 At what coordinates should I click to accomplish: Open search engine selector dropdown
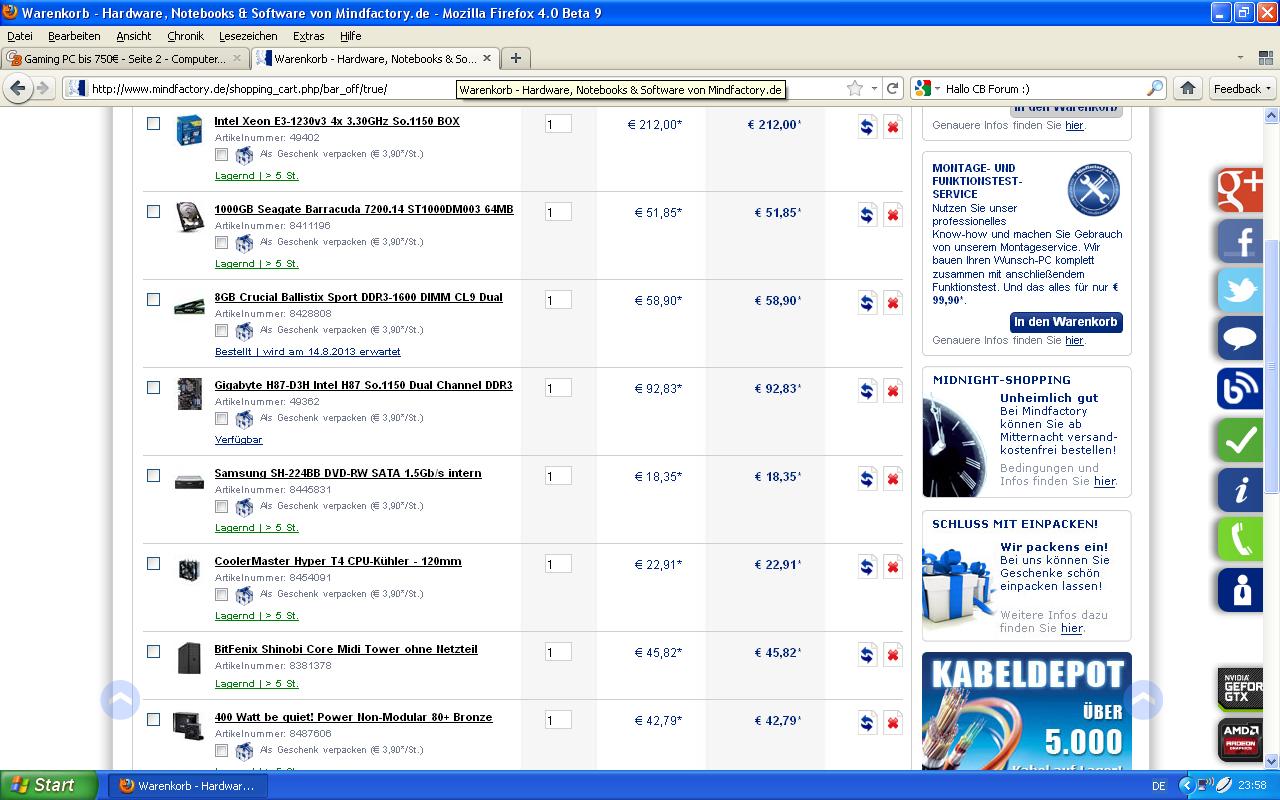point(926,88)
